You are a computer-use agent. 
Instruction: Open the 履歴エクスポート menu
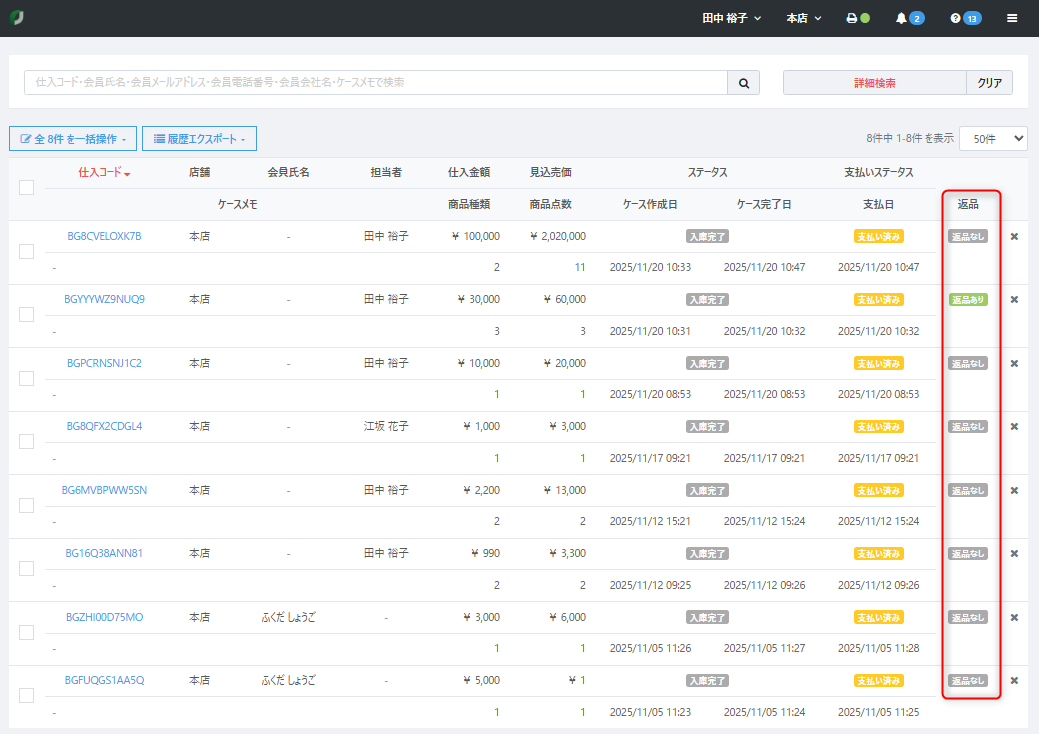[x=199, y=139]
